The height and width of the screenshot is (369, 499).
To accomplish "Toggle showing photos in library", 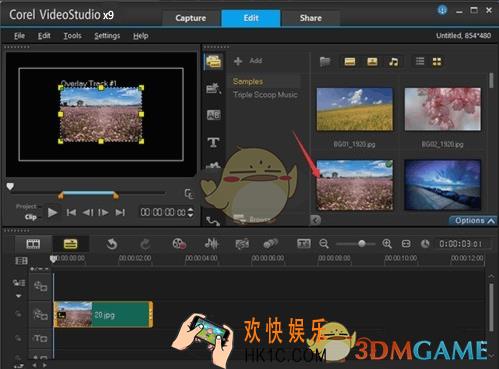I will pos(372,62).
